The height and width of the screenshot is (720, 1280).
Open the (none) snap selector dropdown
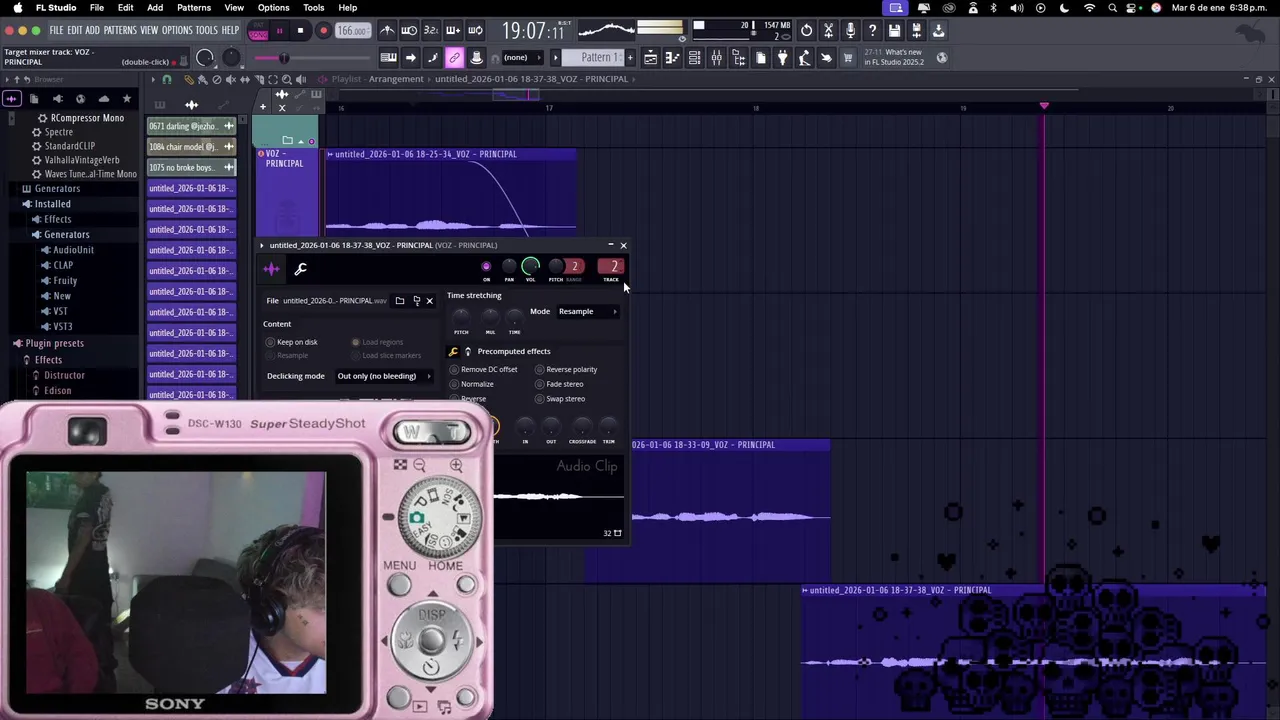point(523,58)
